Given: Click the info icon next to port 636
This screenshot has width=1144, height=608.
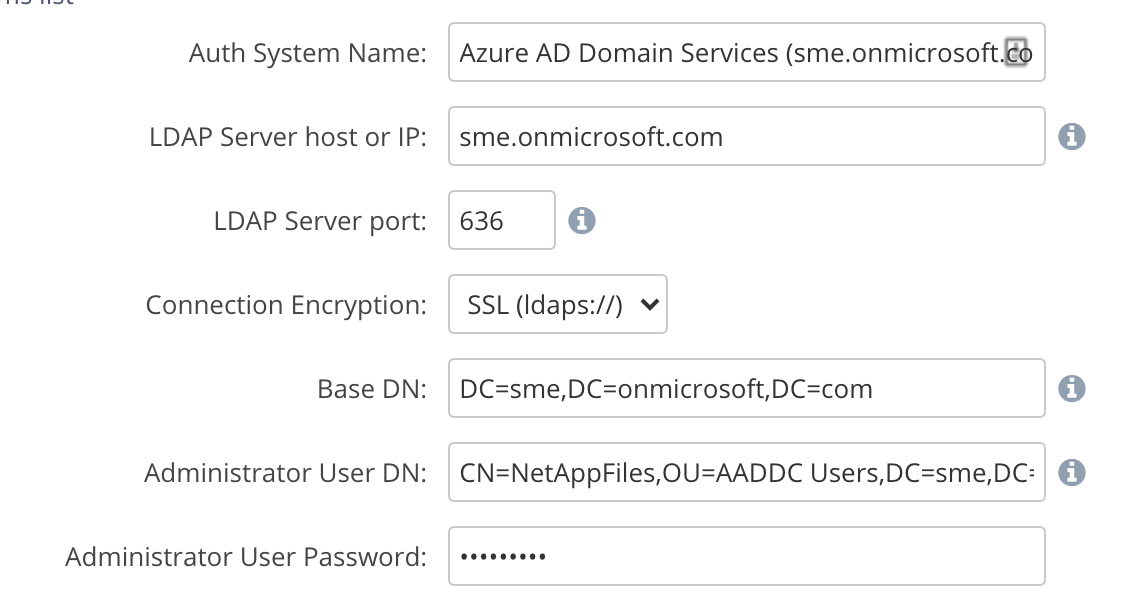Looking at the screenshot, I should [582, 220].
